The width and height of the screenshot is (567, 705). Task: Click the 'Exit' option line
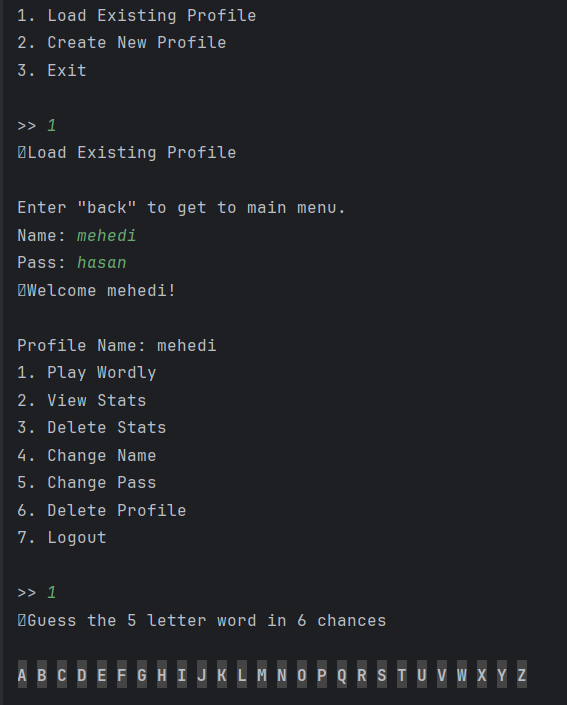52,71
